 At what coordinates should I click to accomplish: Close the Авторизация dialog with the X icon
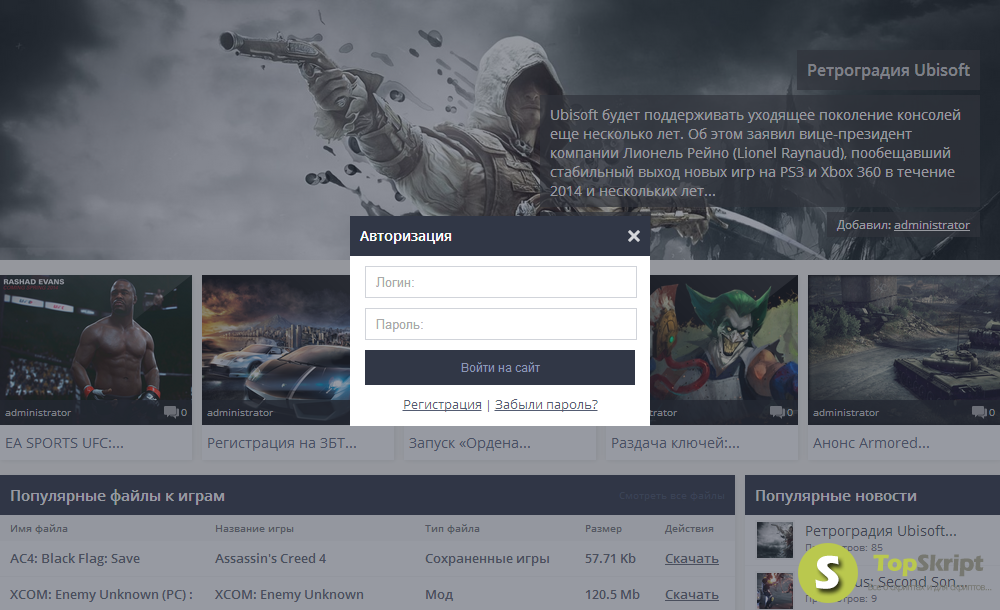(x=633, y=236)
